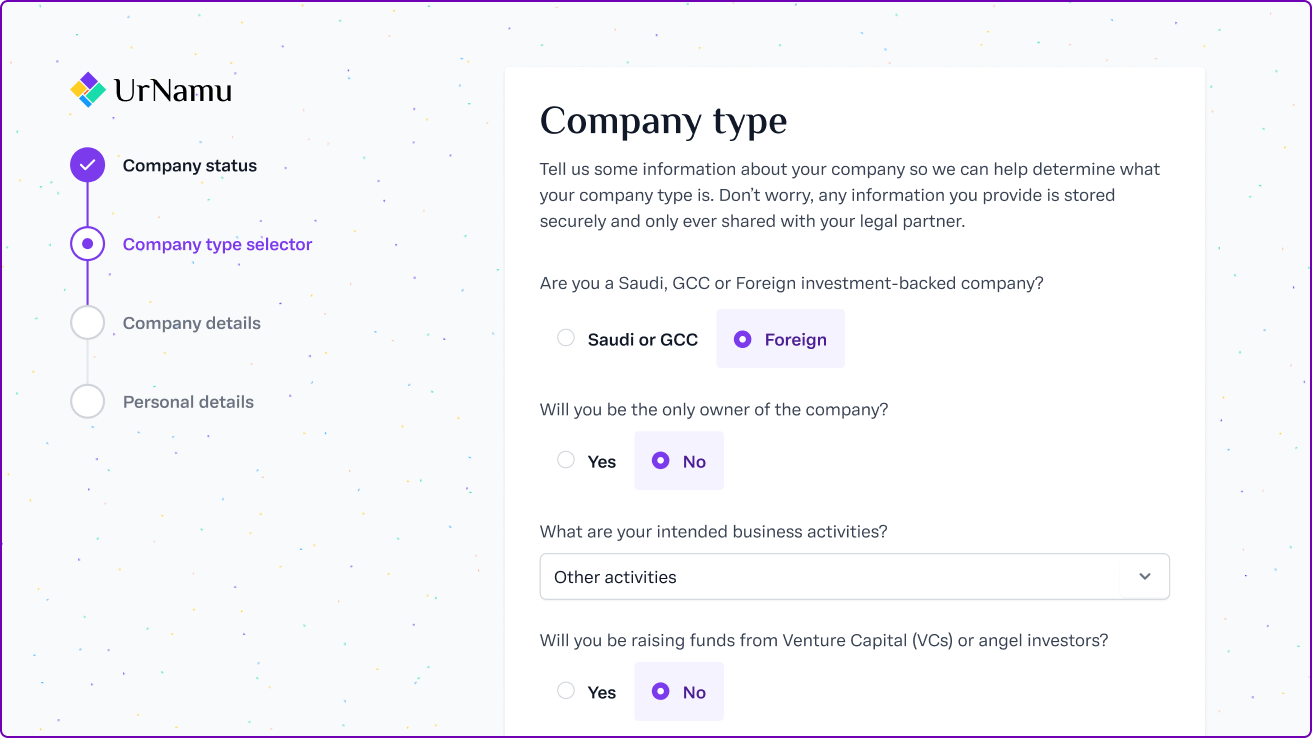Select No for raising VC funds
1312x738 pixels.
660,692
